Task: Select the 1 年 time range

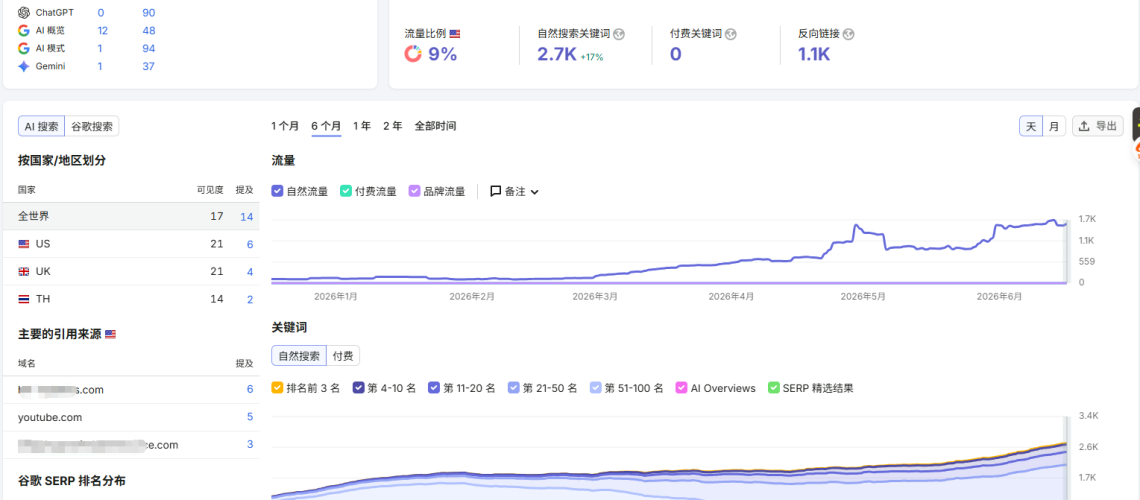Action: click(x=362, y=126)
